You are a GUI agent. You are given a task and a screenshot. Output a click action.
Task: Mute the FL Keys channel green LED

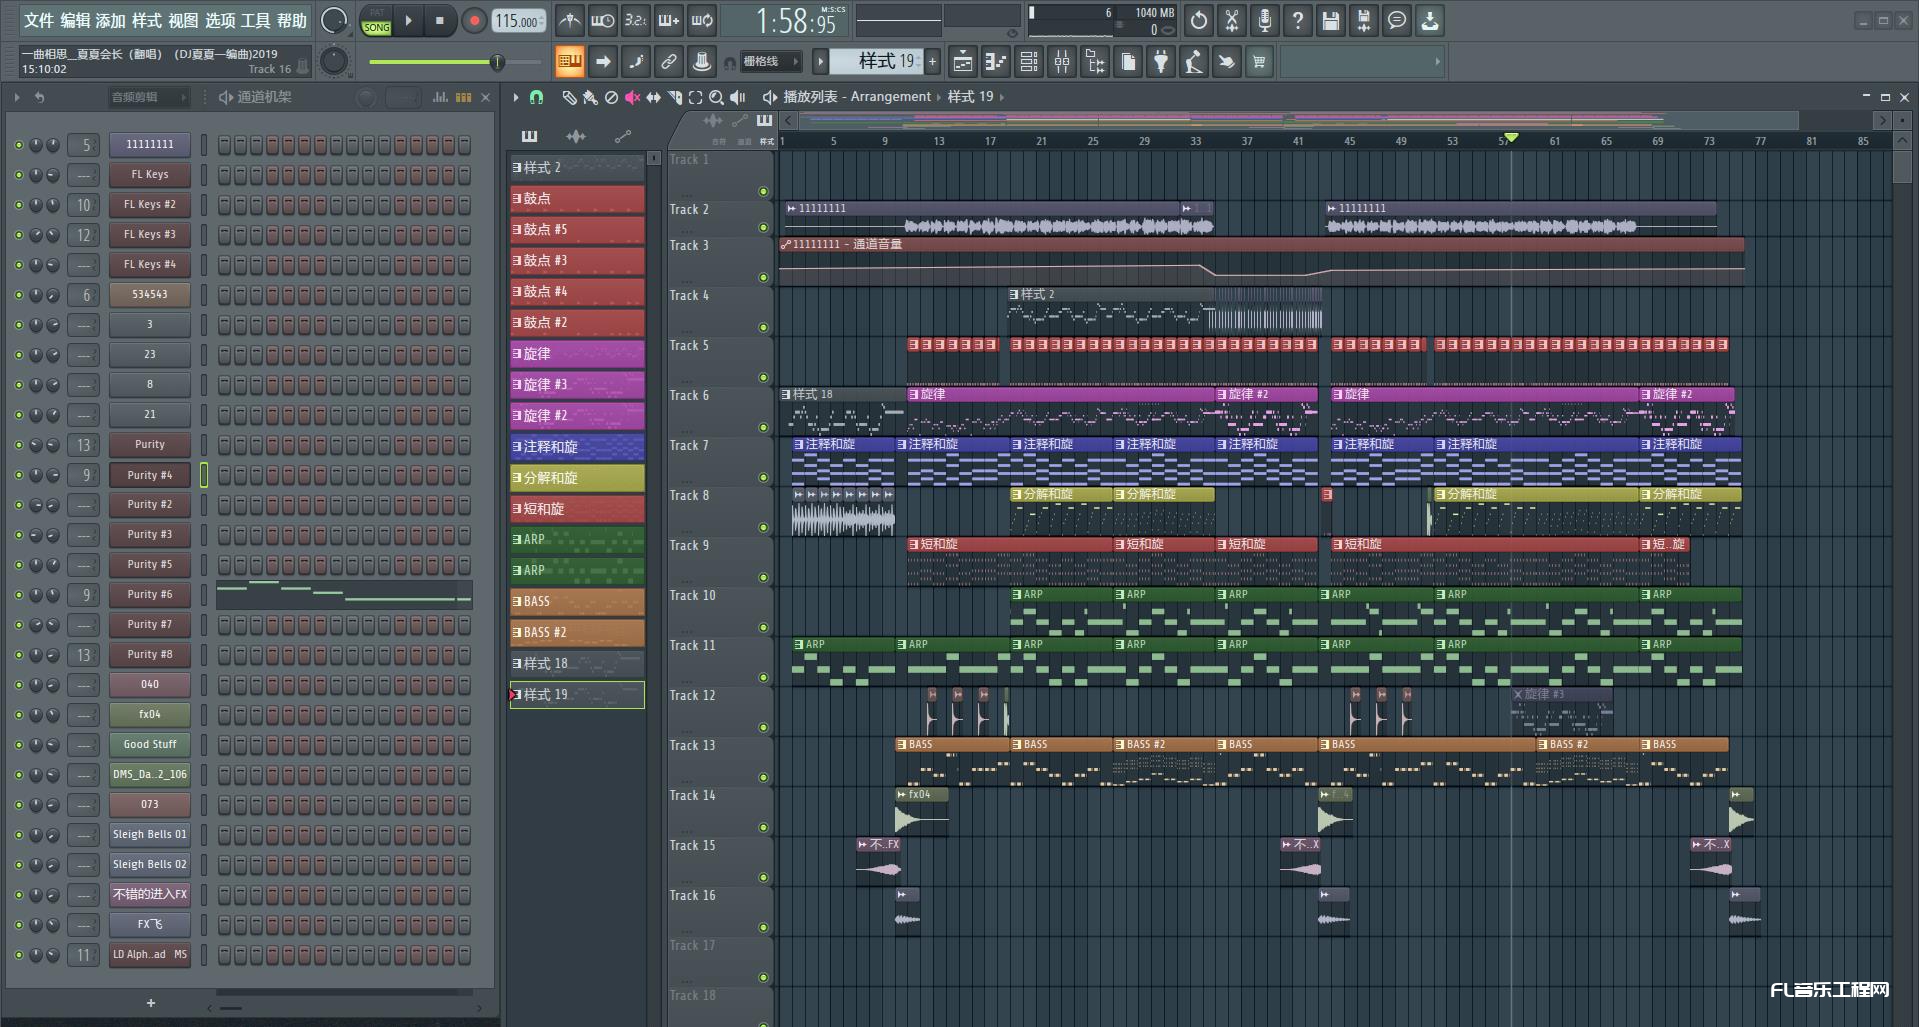click(18, 175)
